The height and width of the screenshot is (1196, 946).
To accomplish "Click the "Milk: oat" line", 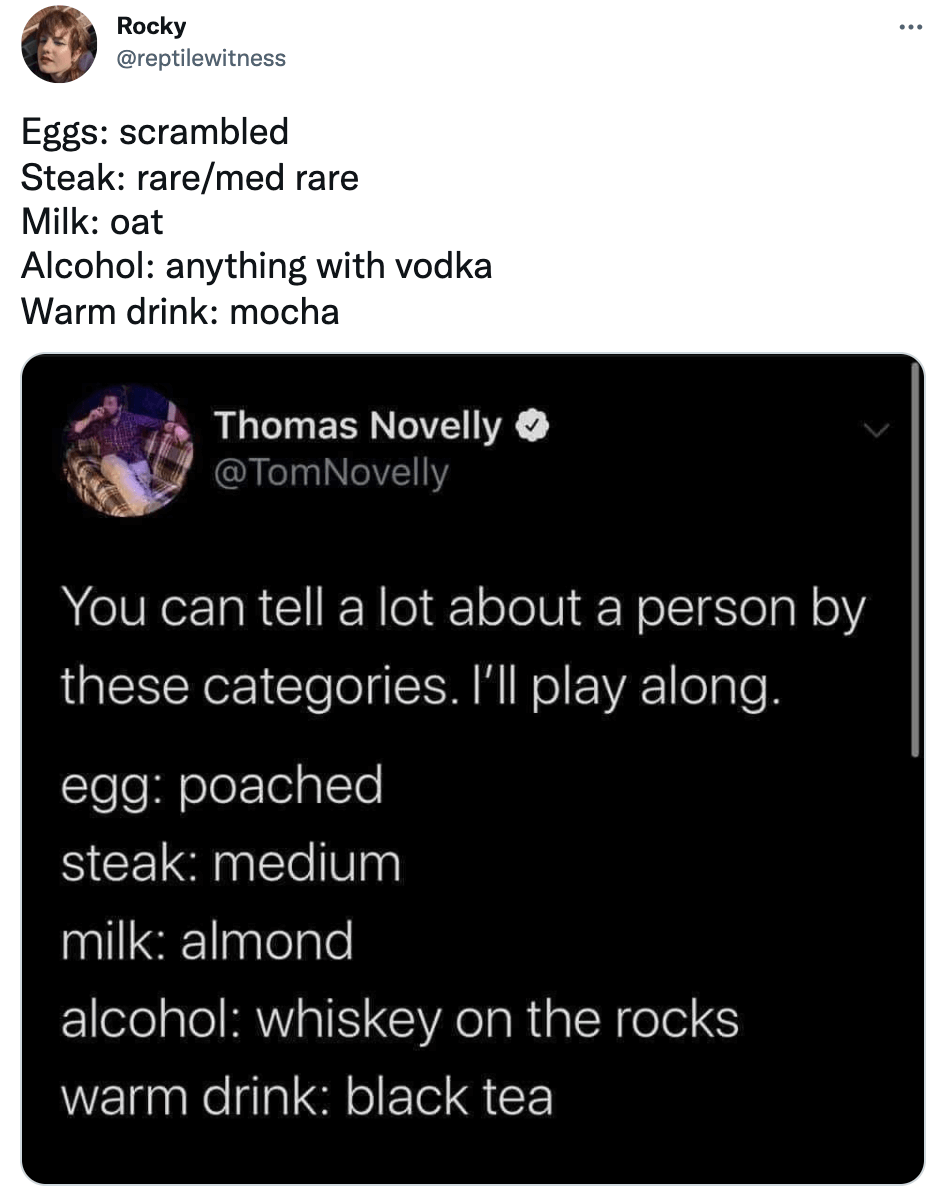I will coord(92,222).
